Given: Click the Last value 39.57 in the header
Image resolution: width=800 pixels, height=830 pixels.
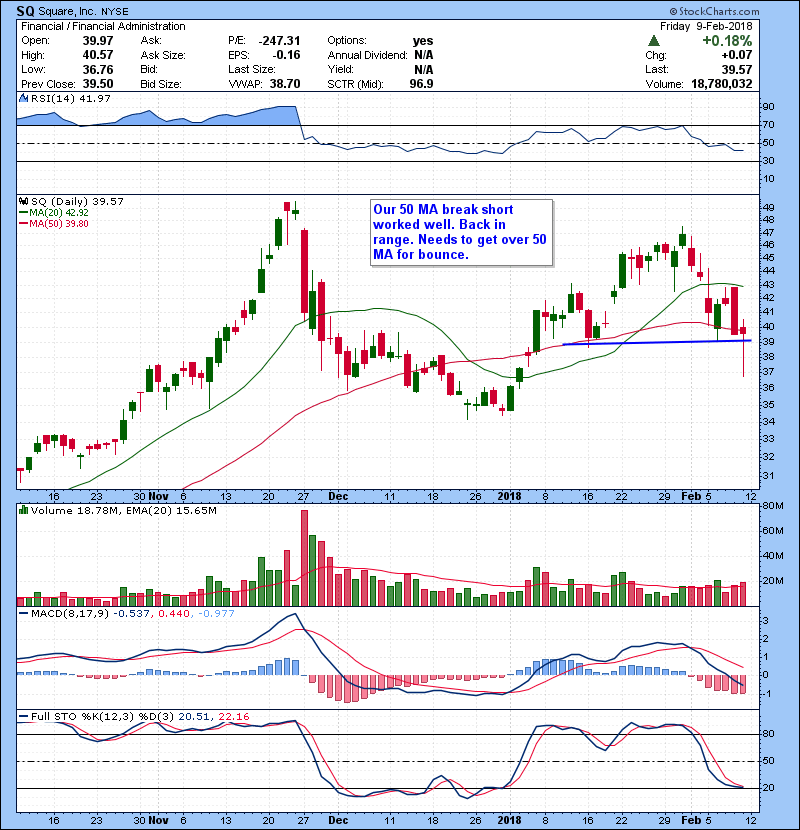Looking at the screenshot, I should (x=737, y=69).
